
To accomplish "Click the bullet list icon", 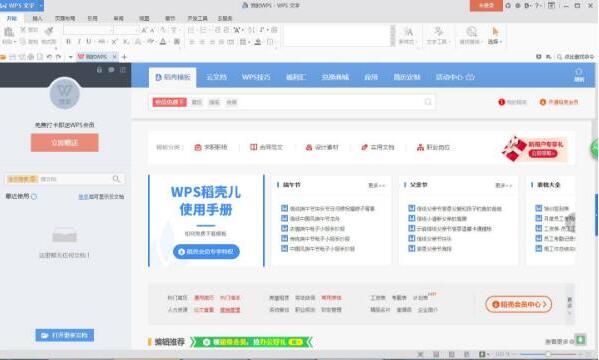I will click(192, 30).
